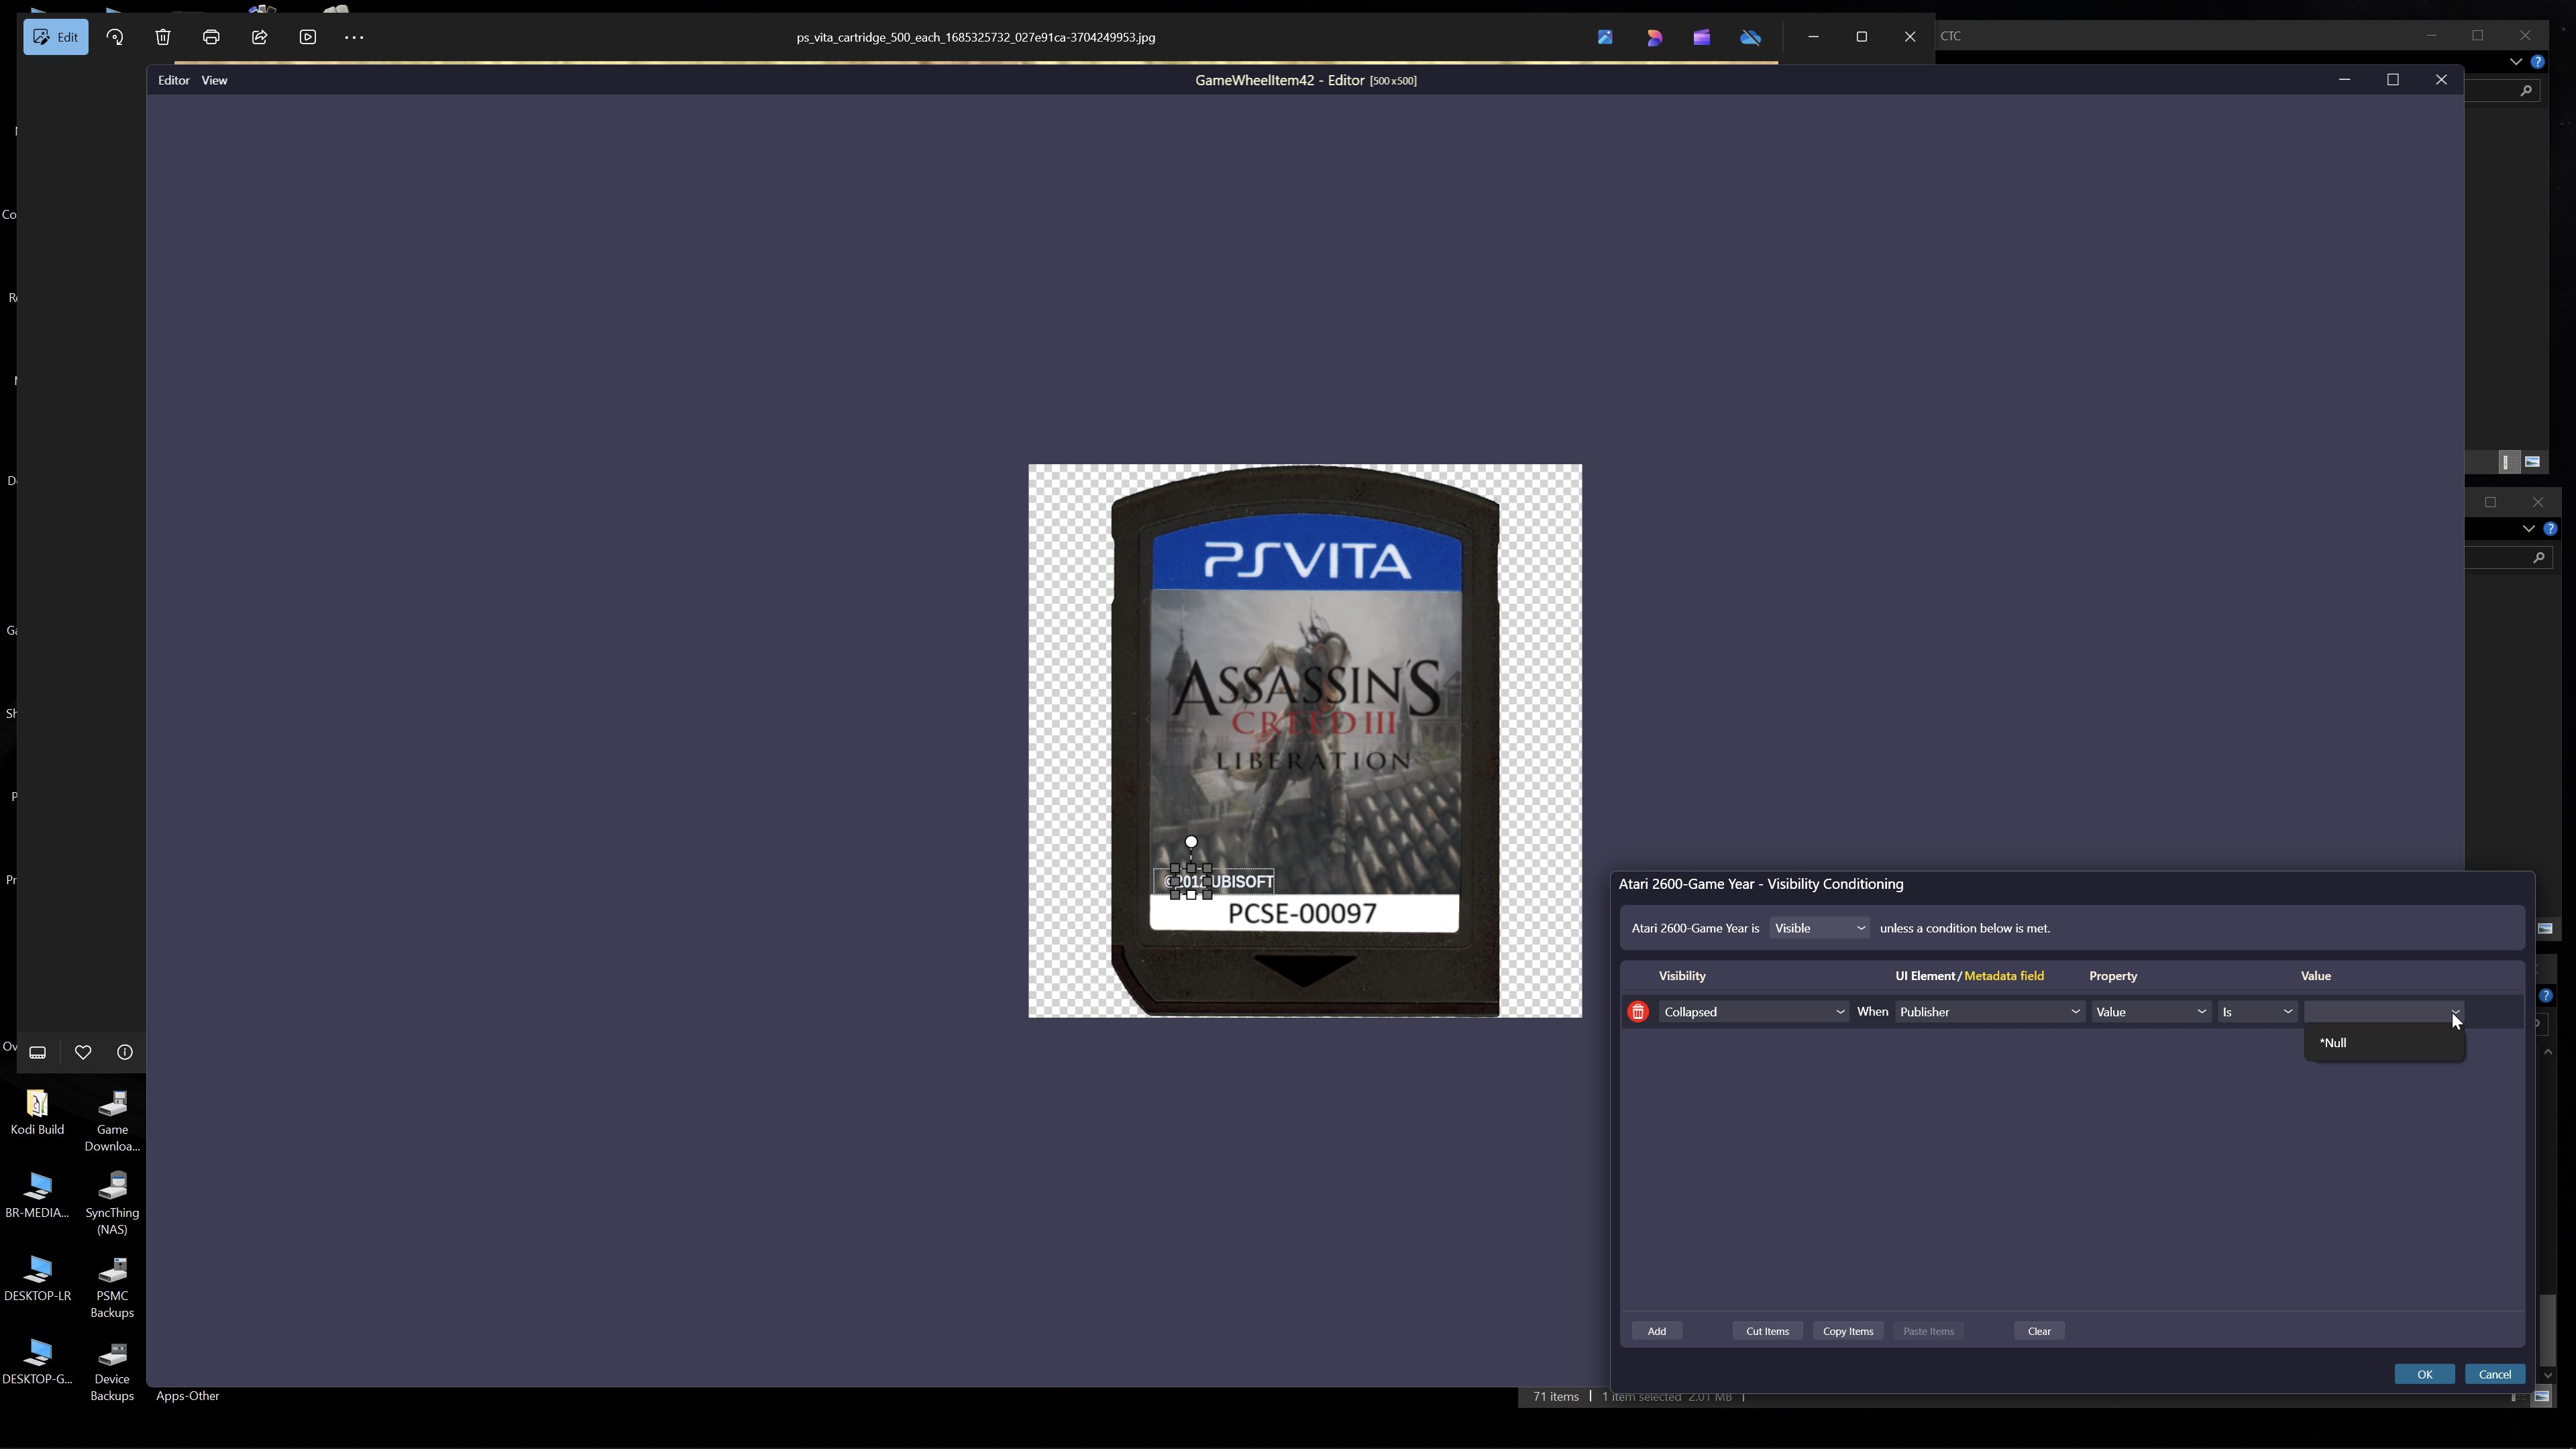Open the Publisher metadata field dropdown
This screenshot has height=1449, width=2576.
(1990, 1012)
